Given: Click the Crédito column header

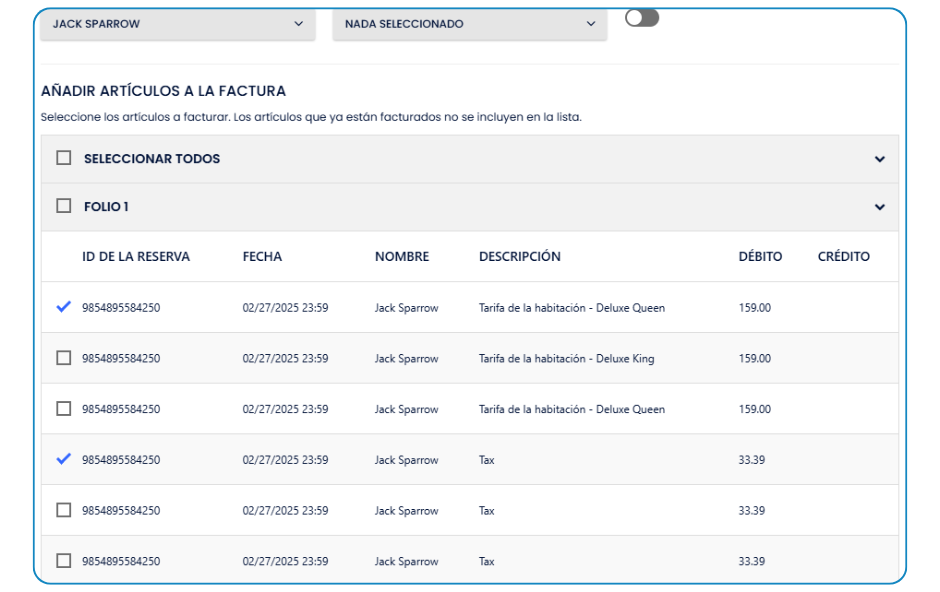Looking at the screenshot, I should pyautogui.click(x=843, y=257).
